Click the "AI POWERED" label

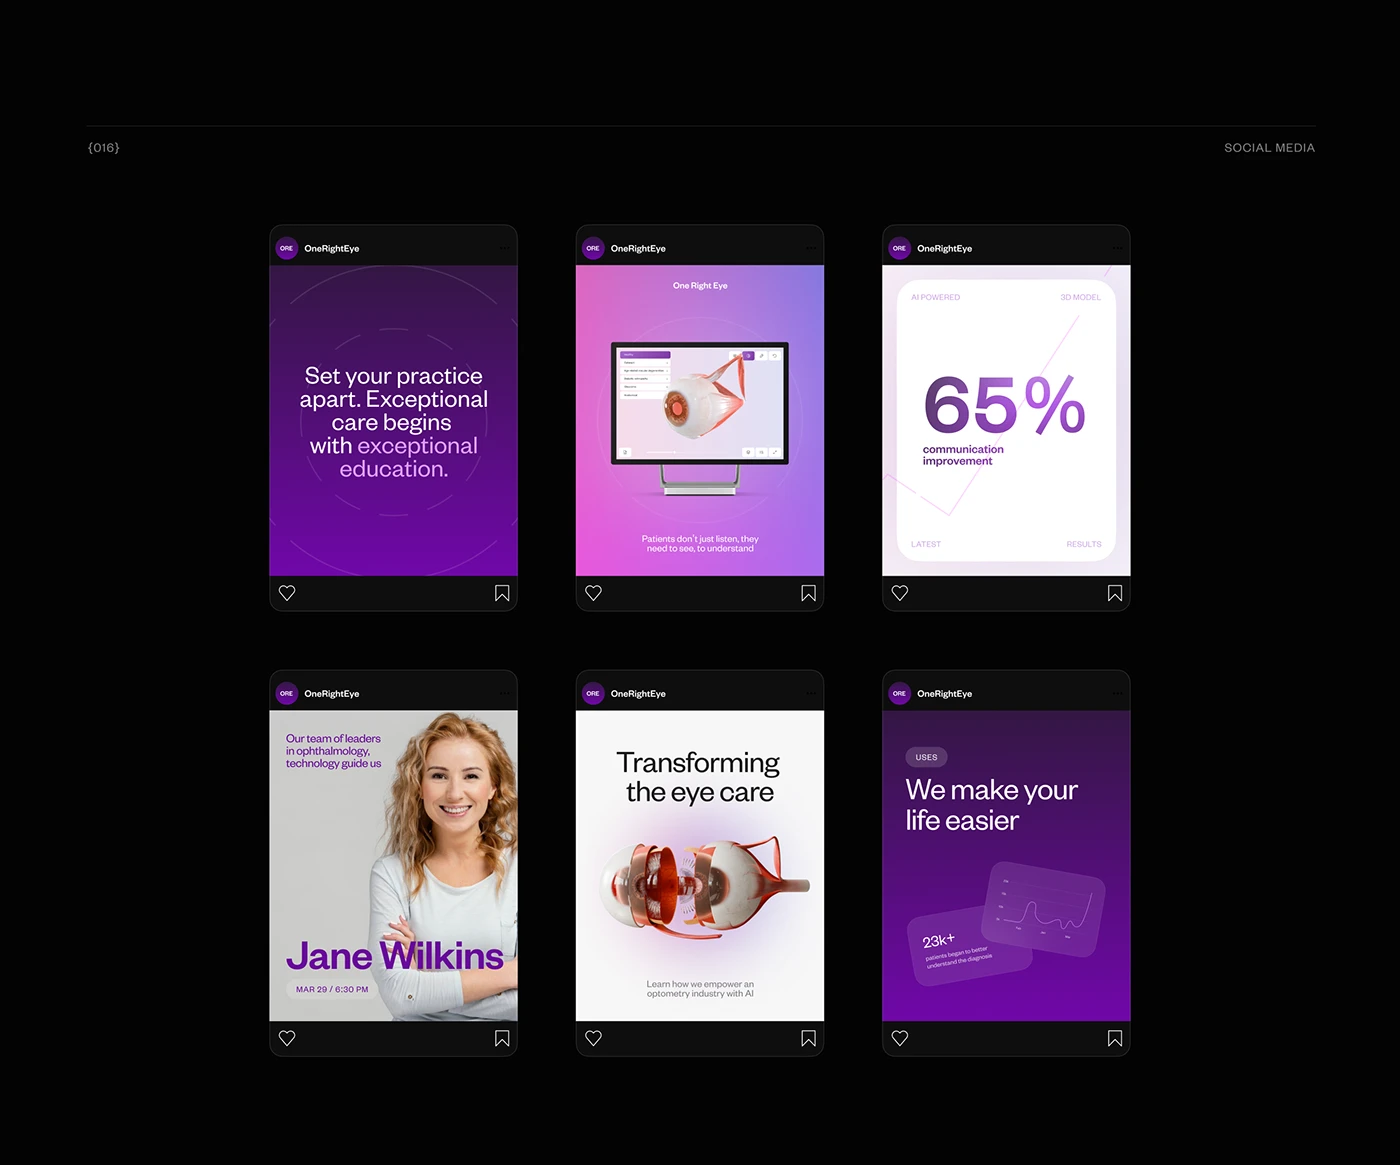(935, 297)
